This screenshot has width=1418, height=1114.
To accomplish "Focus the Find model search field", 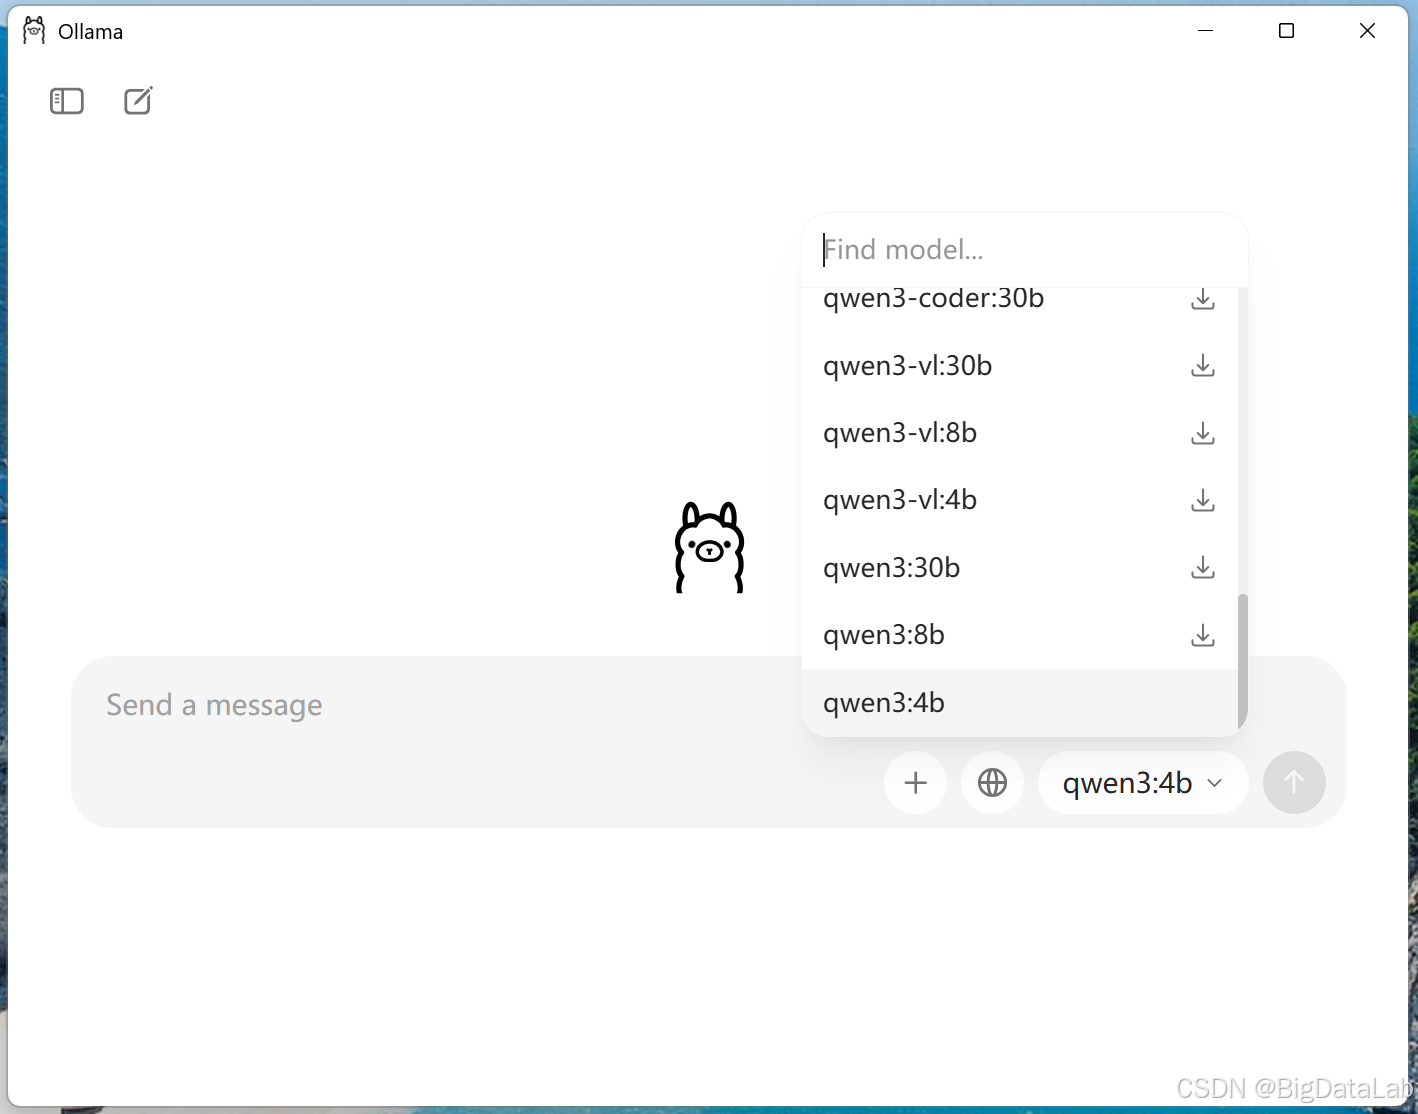I will [x=1025, y=250].
